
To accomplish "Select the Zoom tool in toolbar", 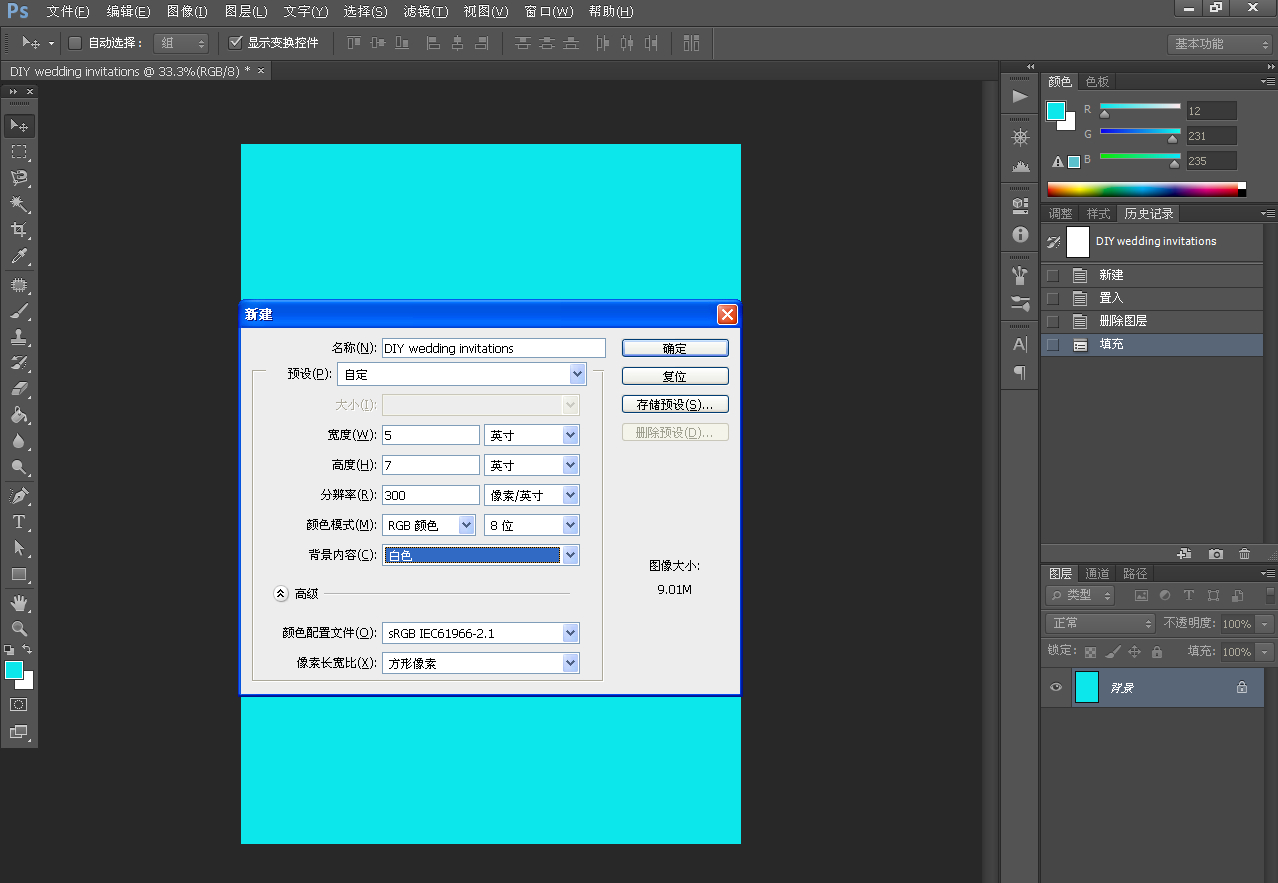I will 19,629.
